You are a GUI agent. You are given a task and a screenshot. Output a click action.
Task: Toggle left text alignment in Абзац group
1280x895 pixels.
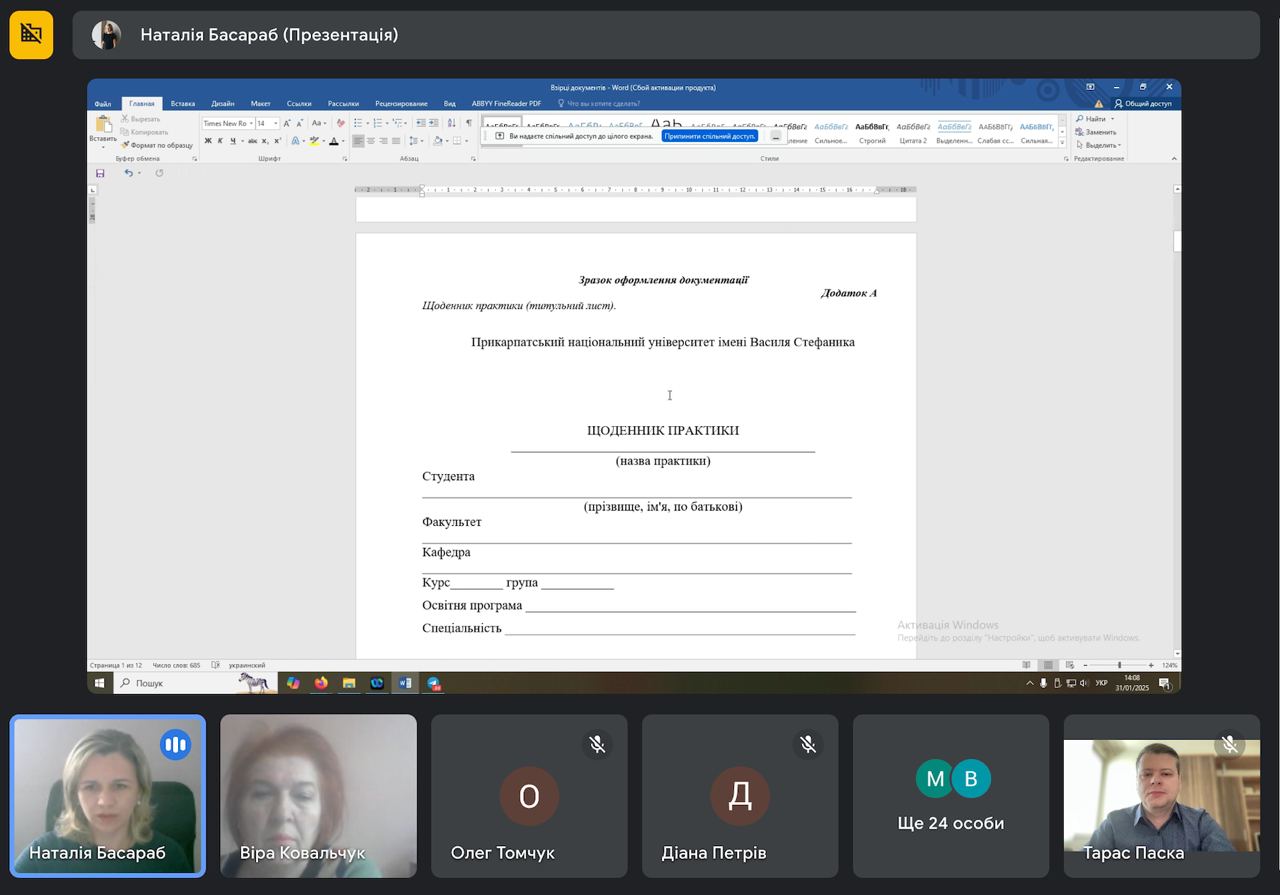coord(358,141)
